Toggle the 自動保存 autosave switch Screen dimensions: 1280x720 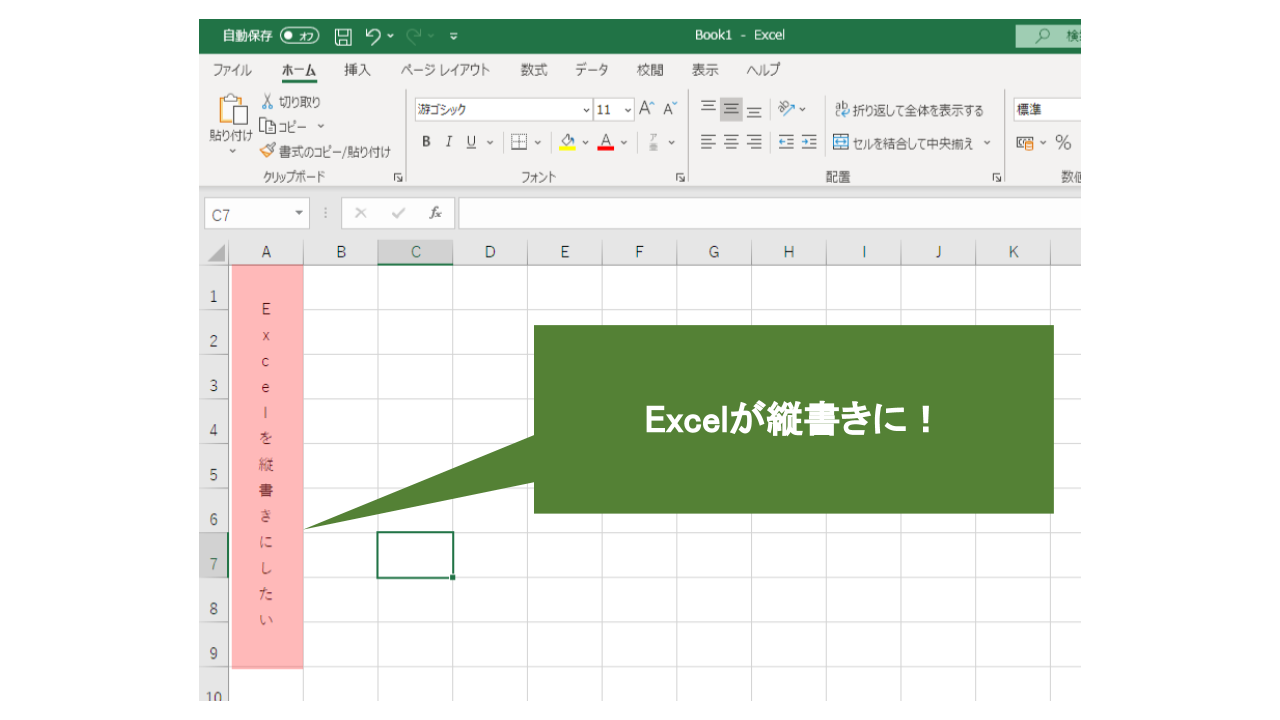pos(299,35)
